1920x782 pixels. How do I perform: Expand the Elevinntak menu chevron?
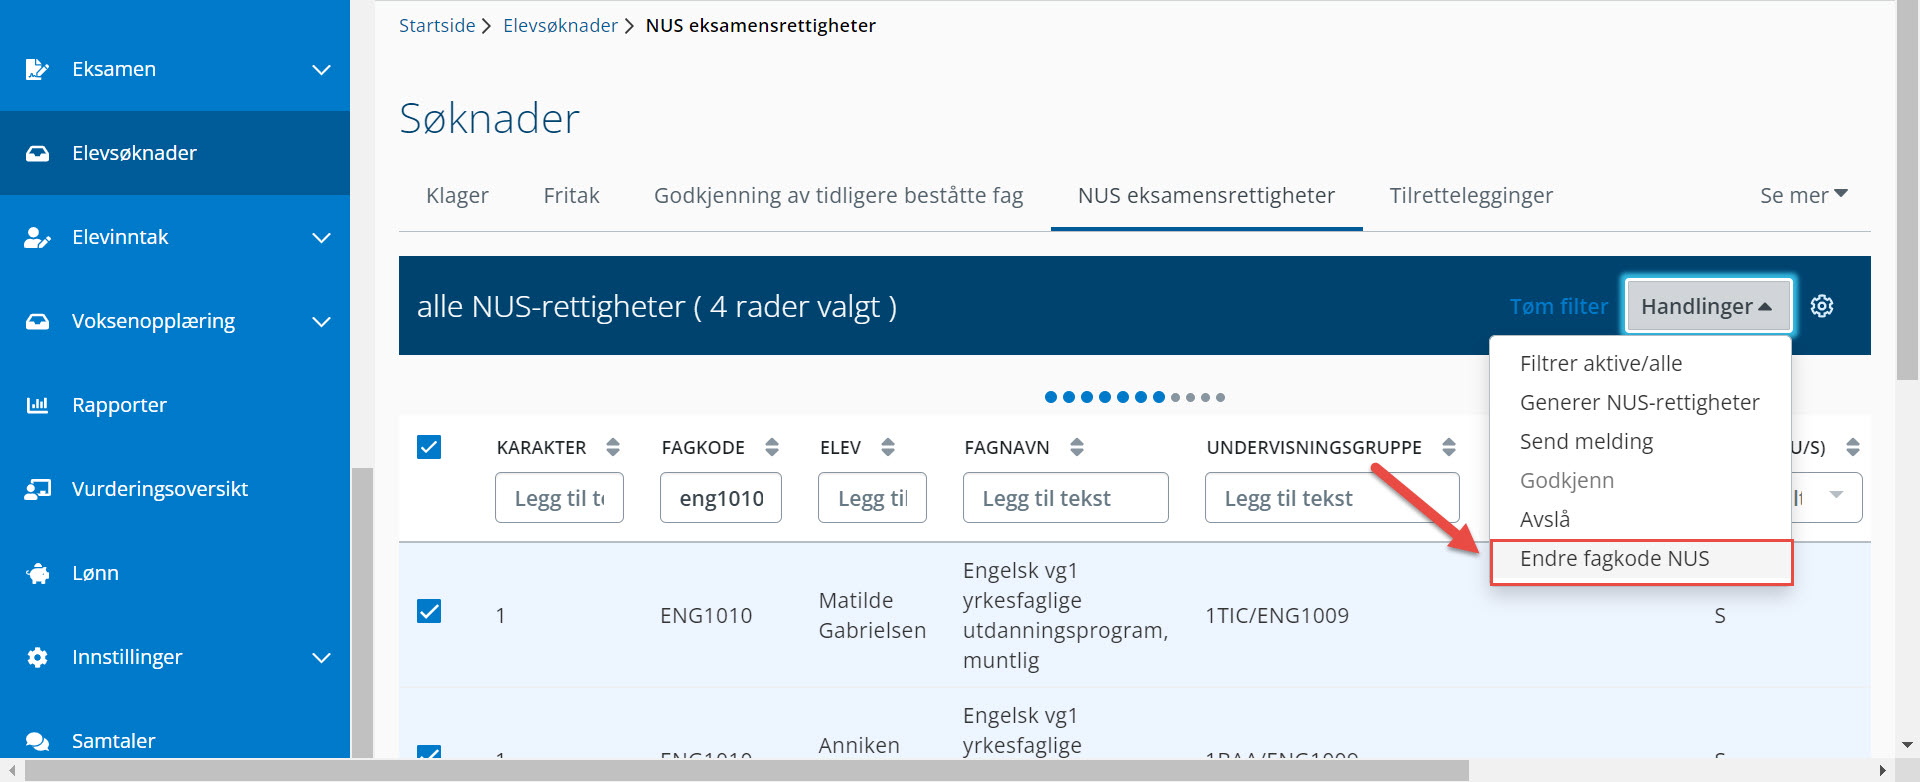pyautogui.click(x=321, y=237)
